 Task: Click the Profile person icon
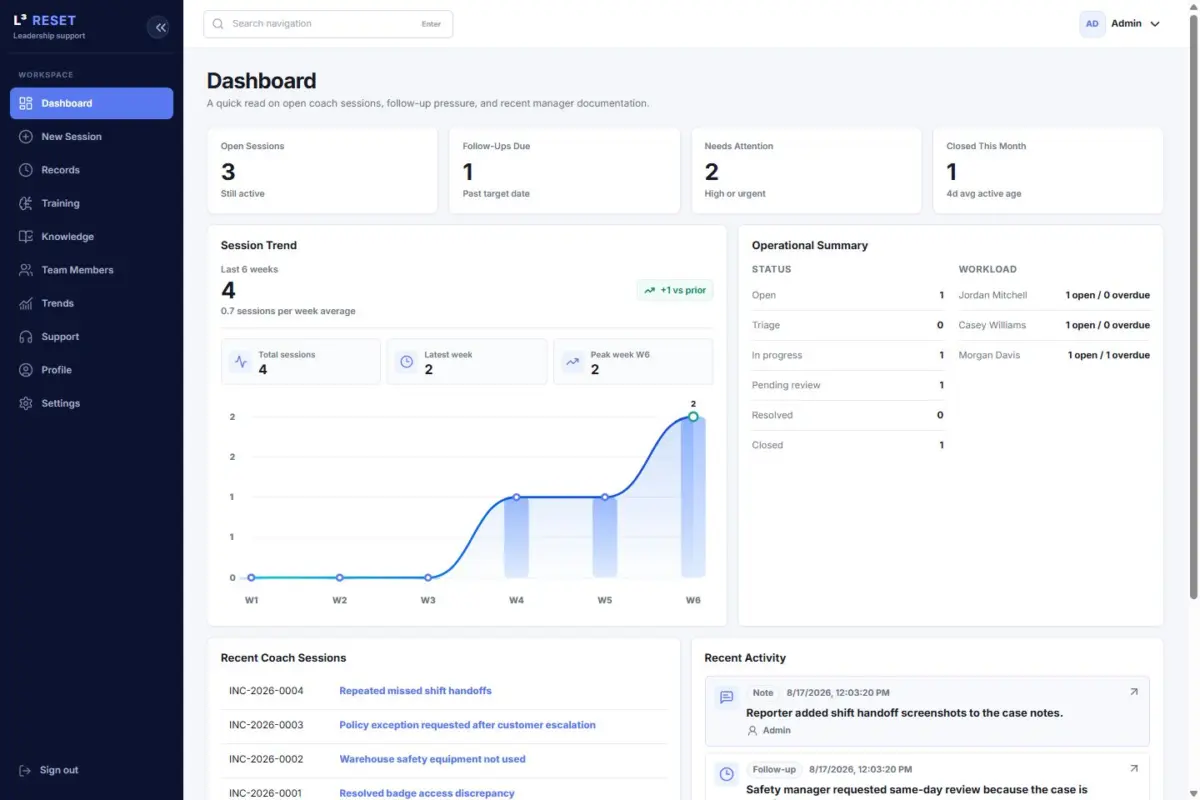pyautogui.click(x=26, y=370)
